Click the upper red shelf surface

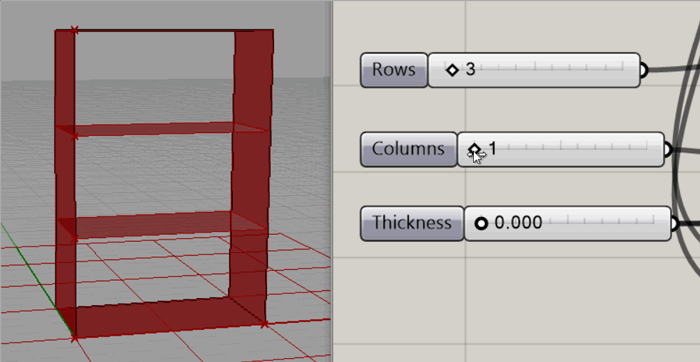pyautogui.click(x=161, y=129)
